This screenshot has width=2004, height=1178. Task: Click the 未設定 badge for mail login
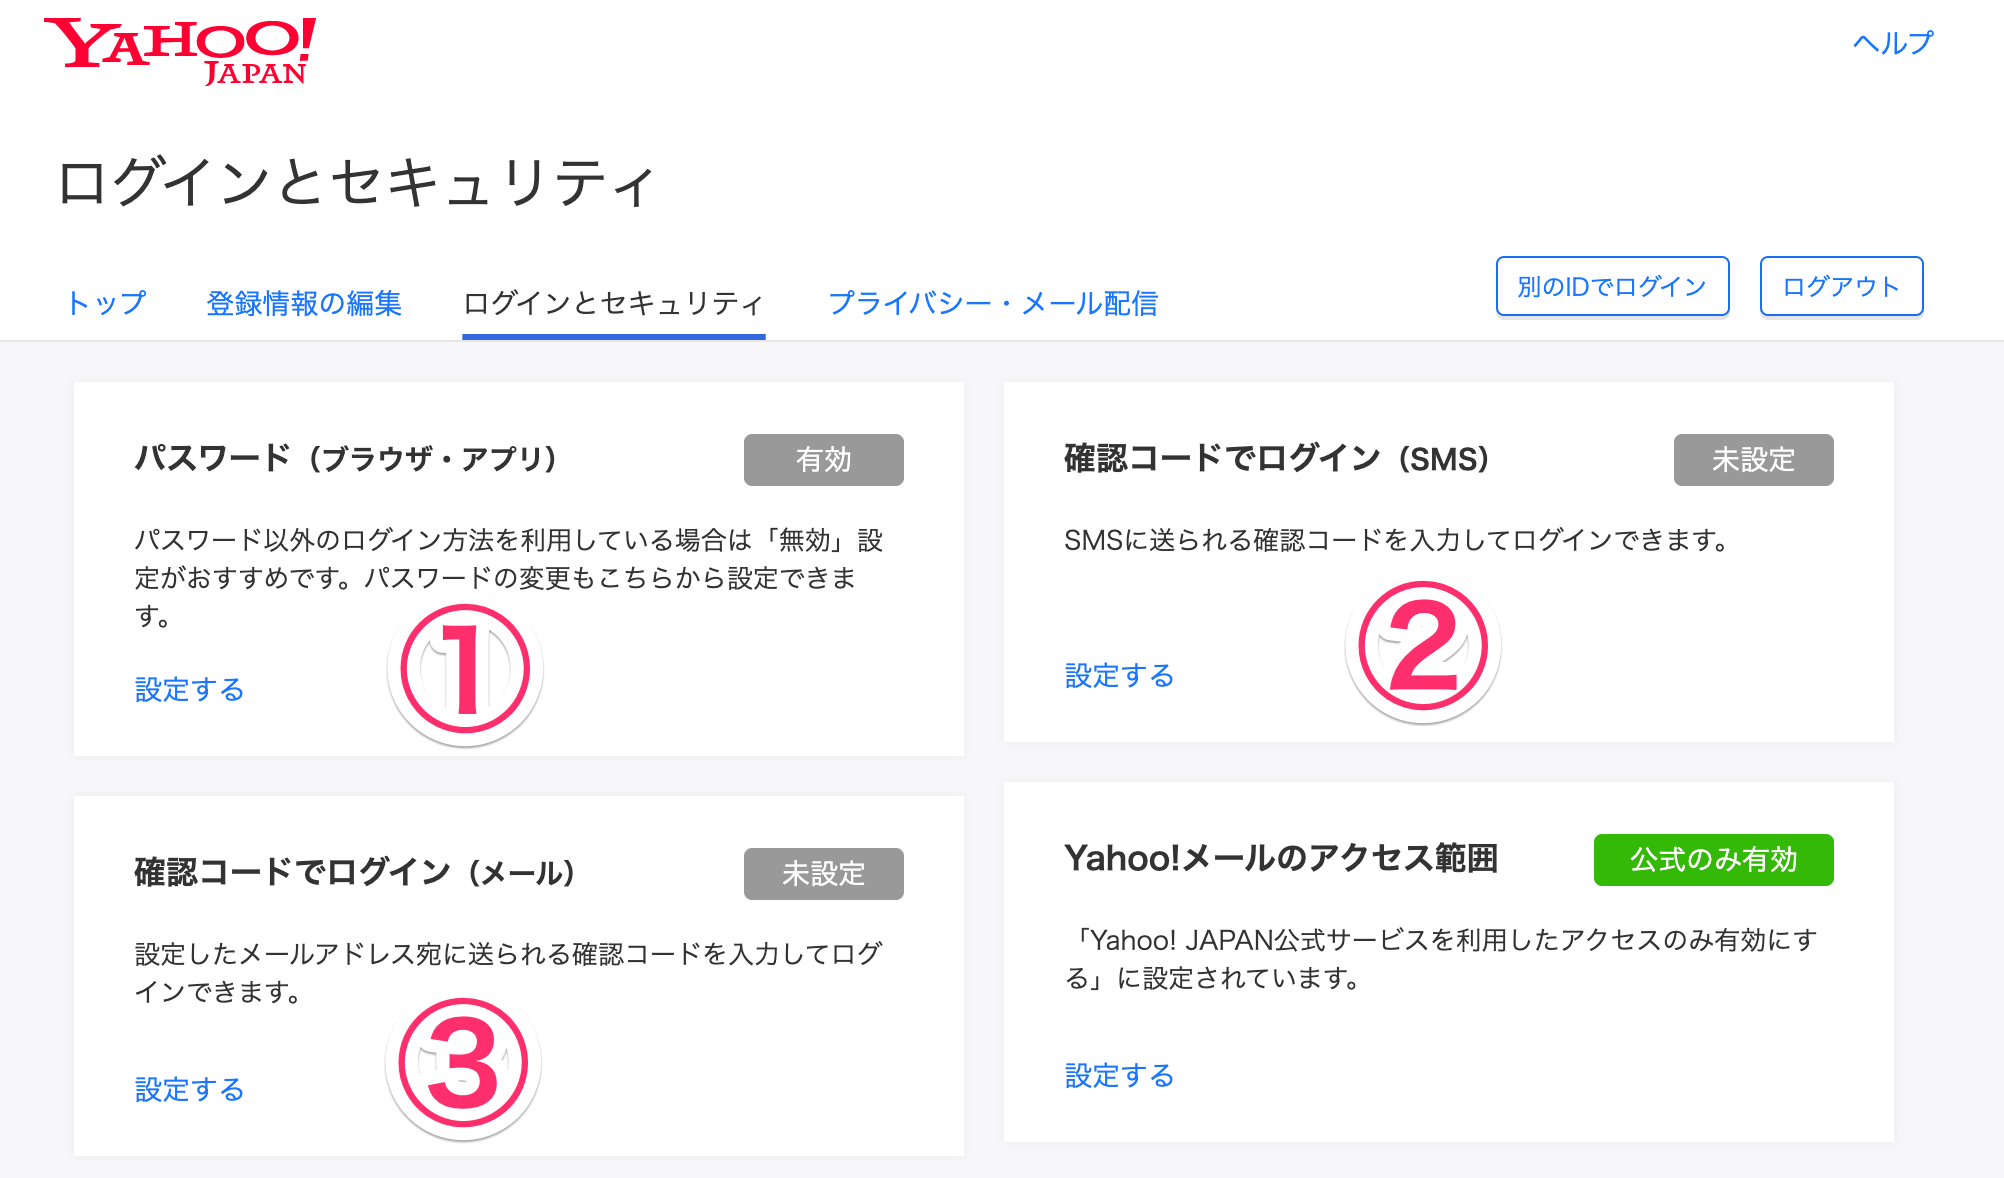pyautogui.click(x=824, y=873)
